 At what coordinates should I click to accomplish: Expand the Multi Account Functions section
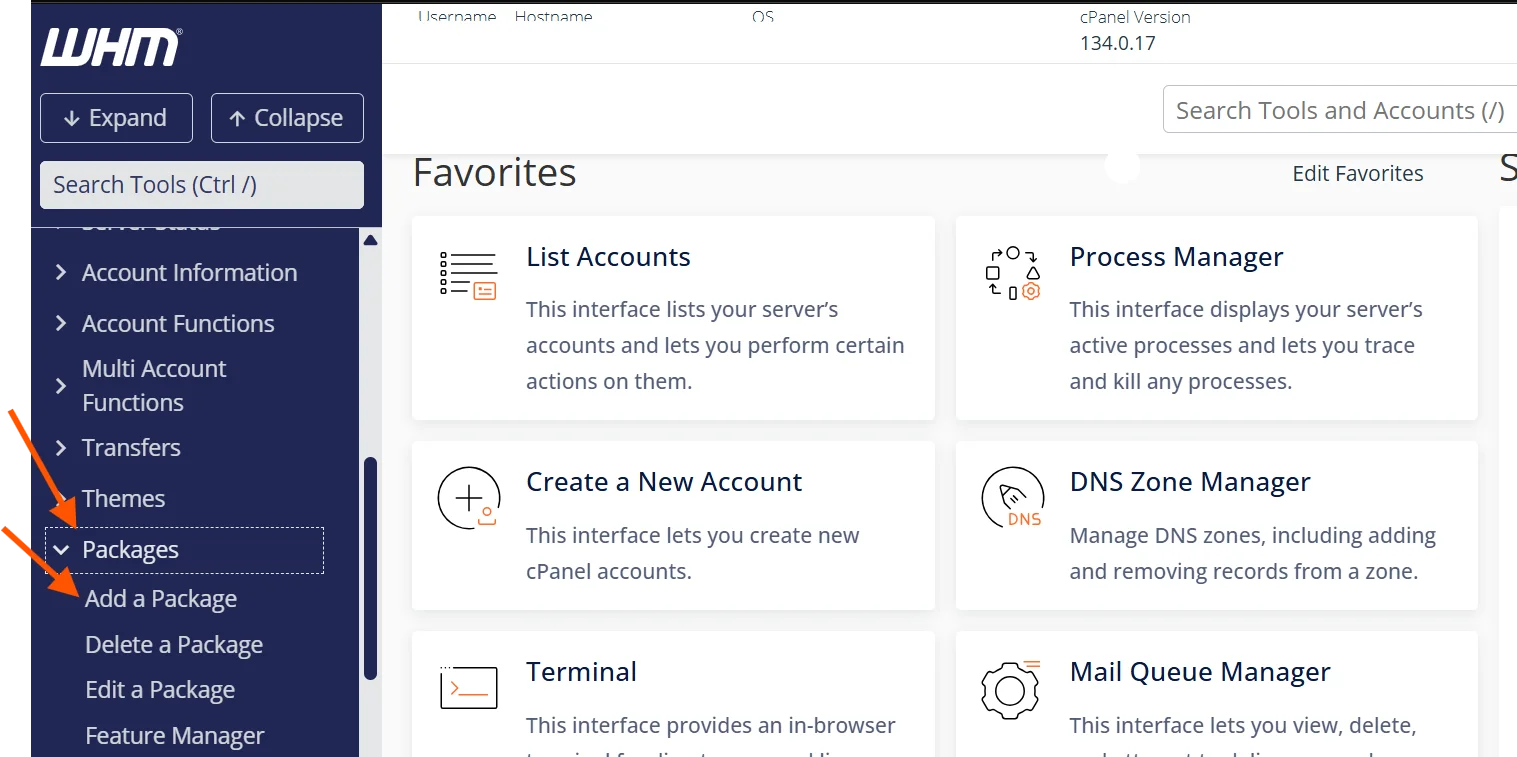[x=154, y=386]
